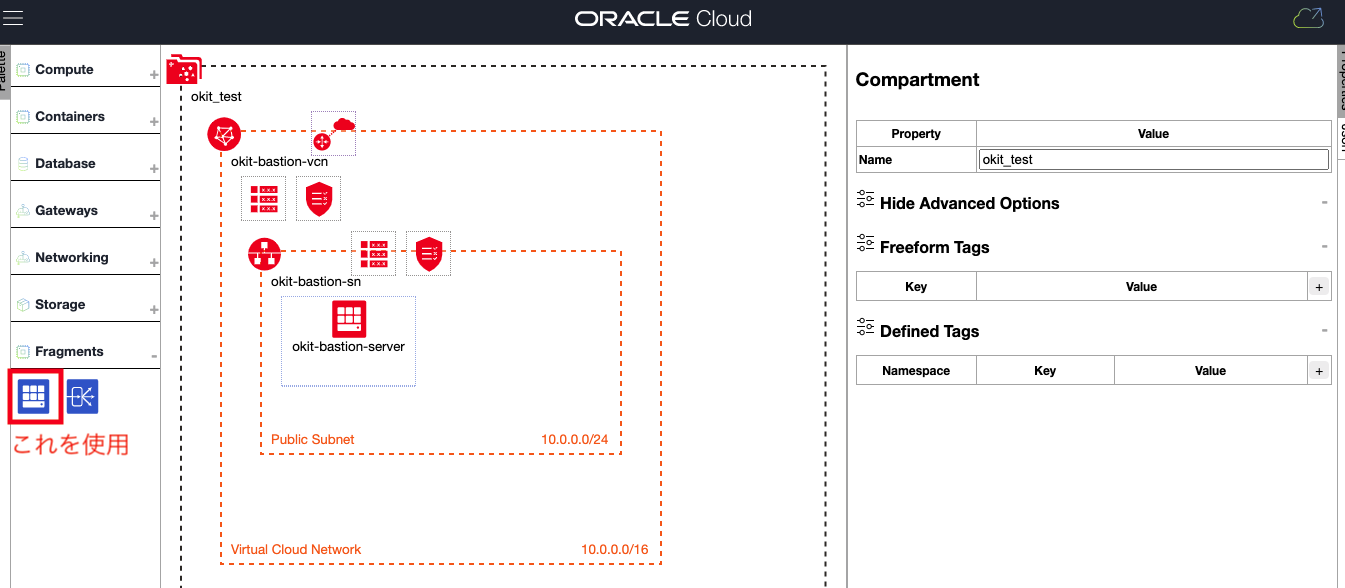
Task: Select the route table icon under okit-bastion-vcn label
Action: pyautogui.click(x=263, y=198)
